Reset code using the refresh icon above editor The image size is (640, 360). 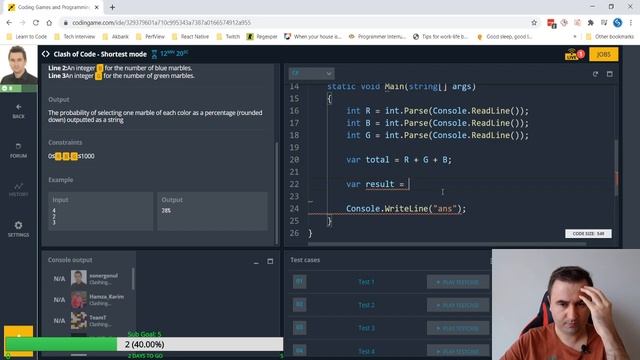pos(595,74)
